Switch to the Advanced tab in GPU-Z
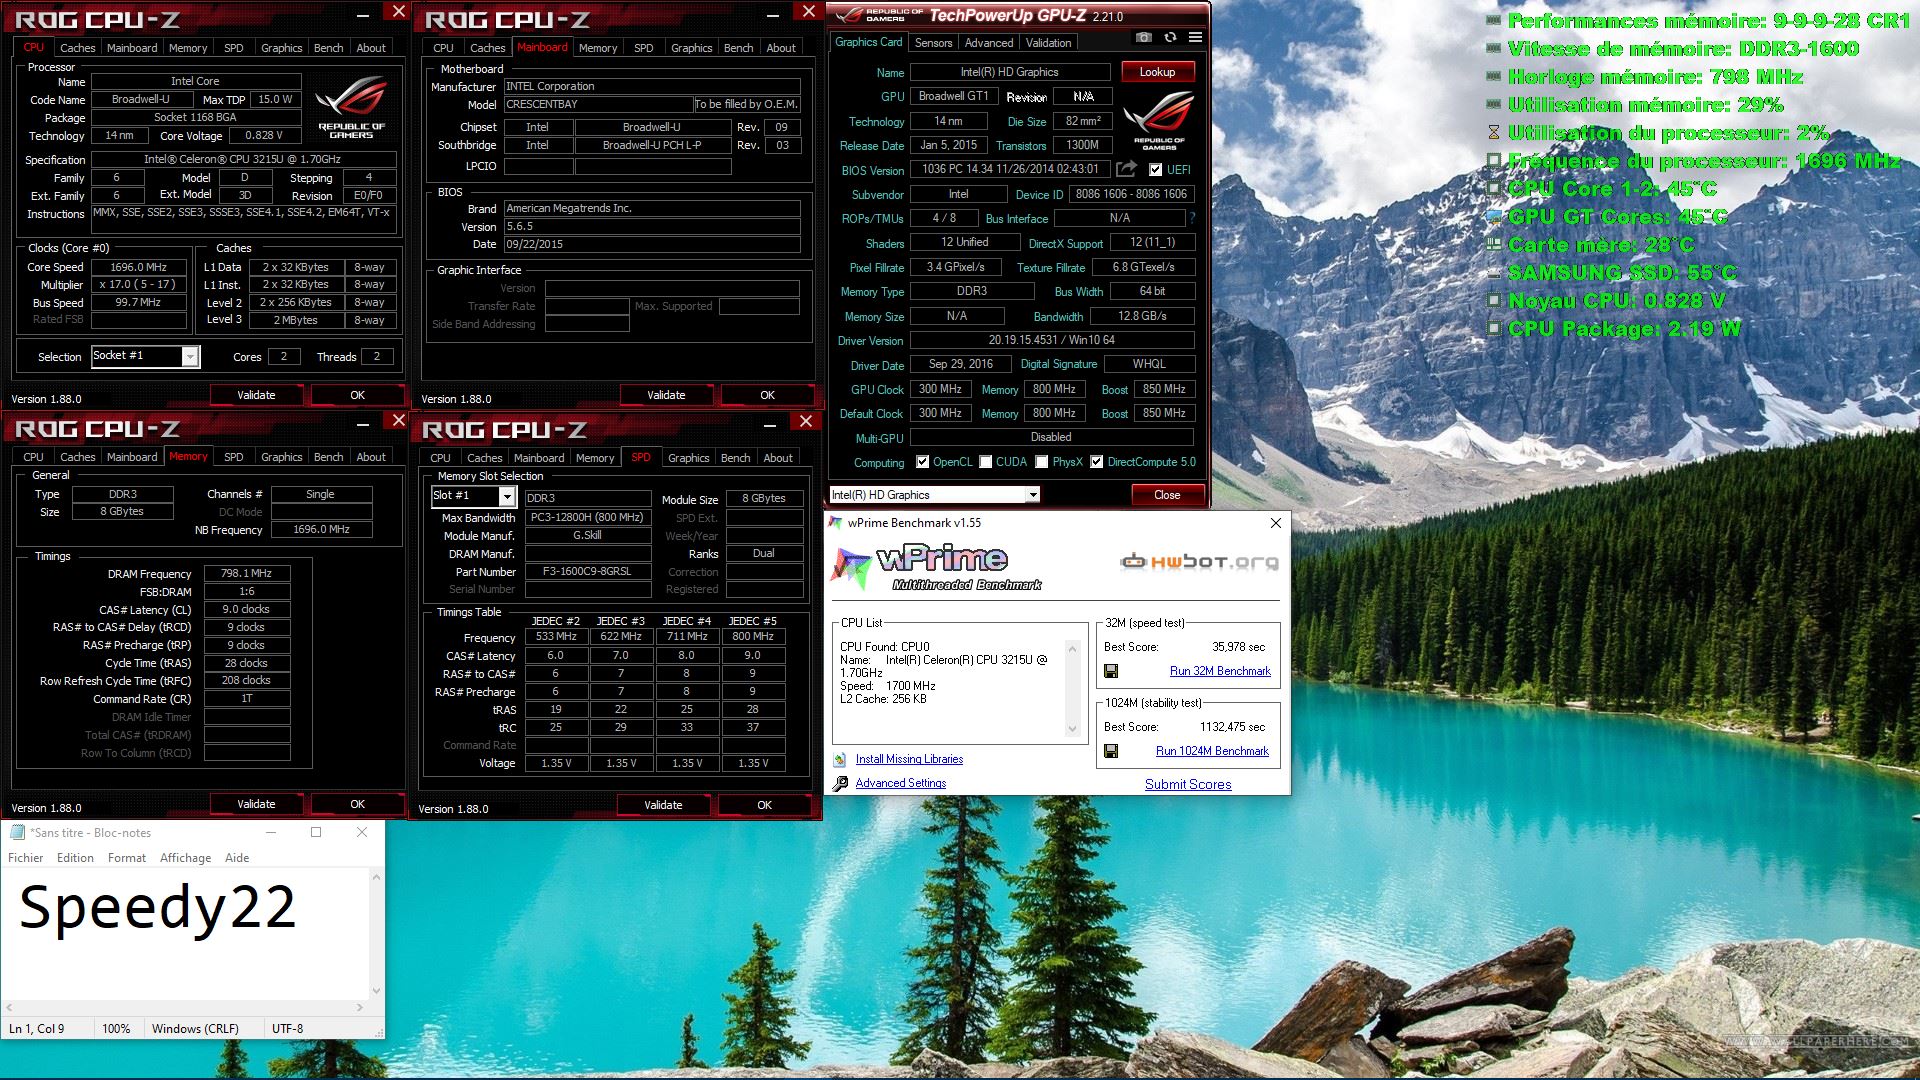1920x1080 pixels. (989, 43)
